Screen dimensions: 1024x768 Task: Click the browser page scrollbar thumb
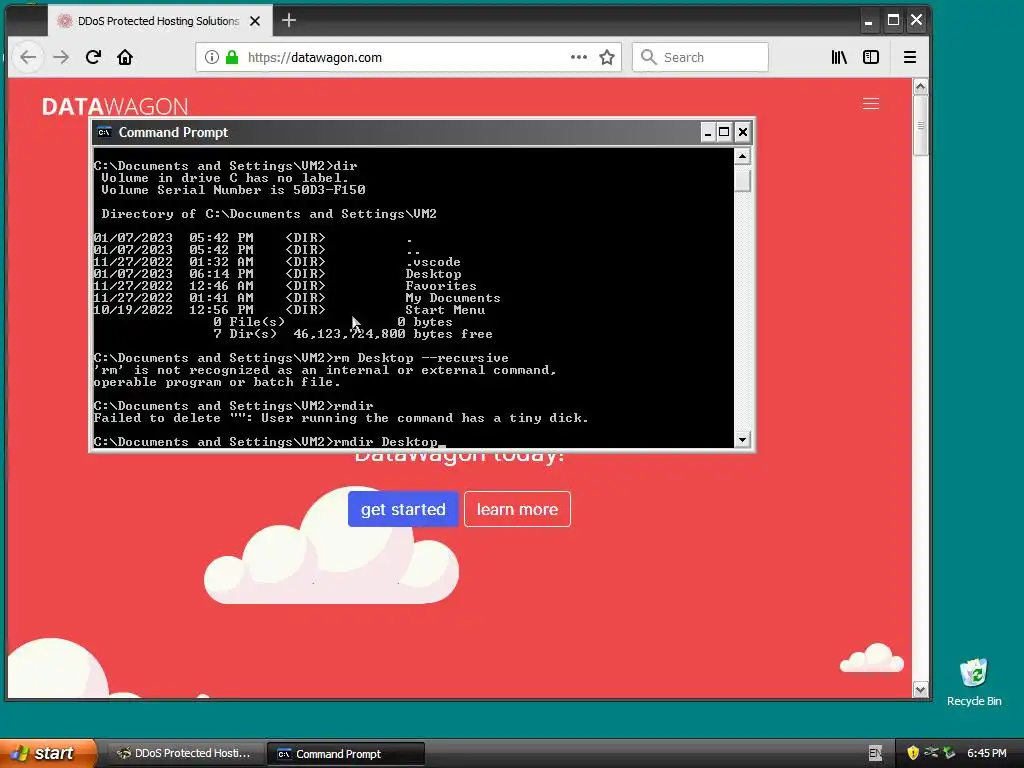(920, 126)
